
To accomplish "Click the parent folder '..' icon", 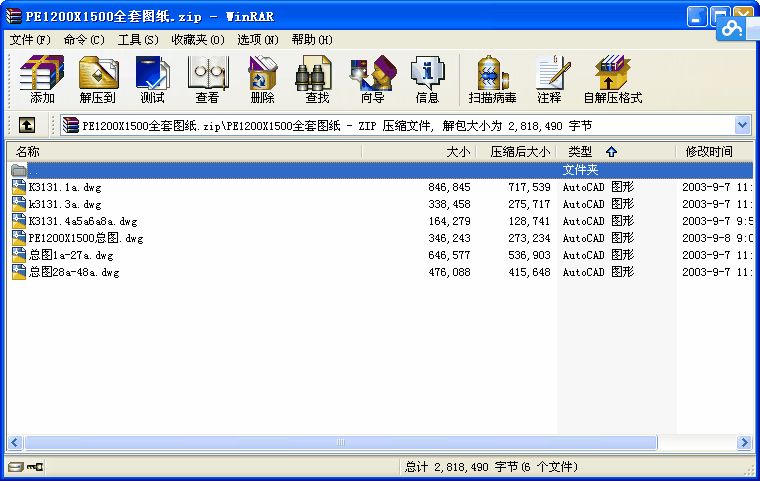I will click(19, 170).
